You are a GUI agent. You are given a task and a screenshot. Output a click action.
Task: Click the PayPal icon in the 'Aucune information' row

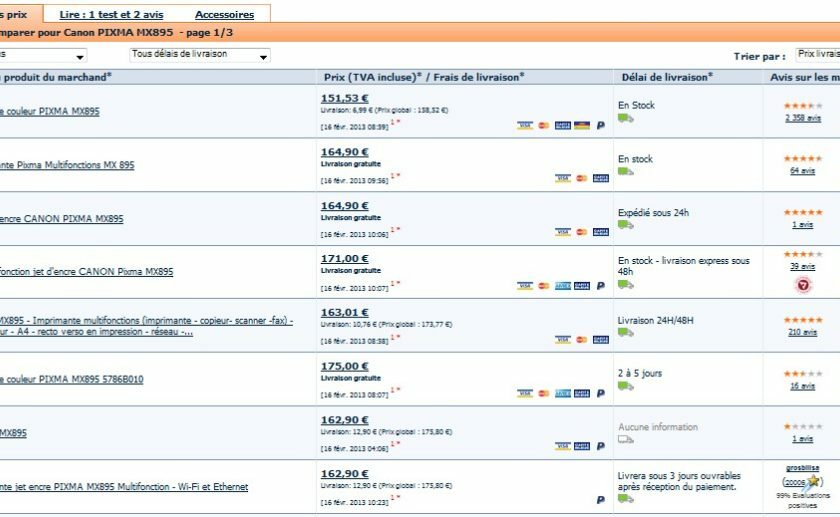tap(601, 446)
